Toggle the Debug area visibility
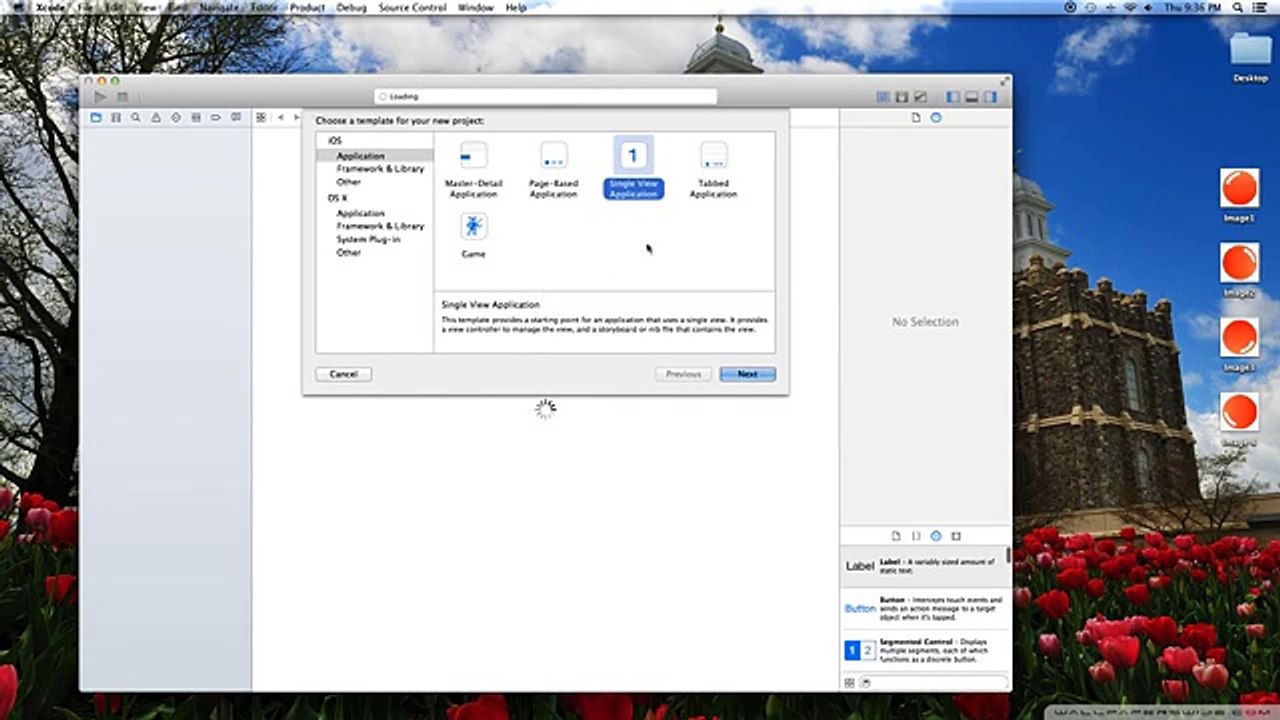This screenshot has width=1280, height=720. tap(971, 97)
